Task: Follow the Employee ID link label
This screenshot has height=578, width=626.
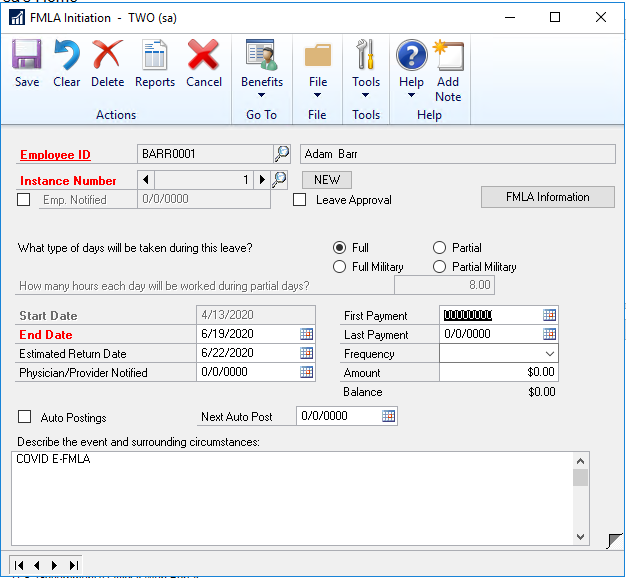Action: tap(55, 155)
